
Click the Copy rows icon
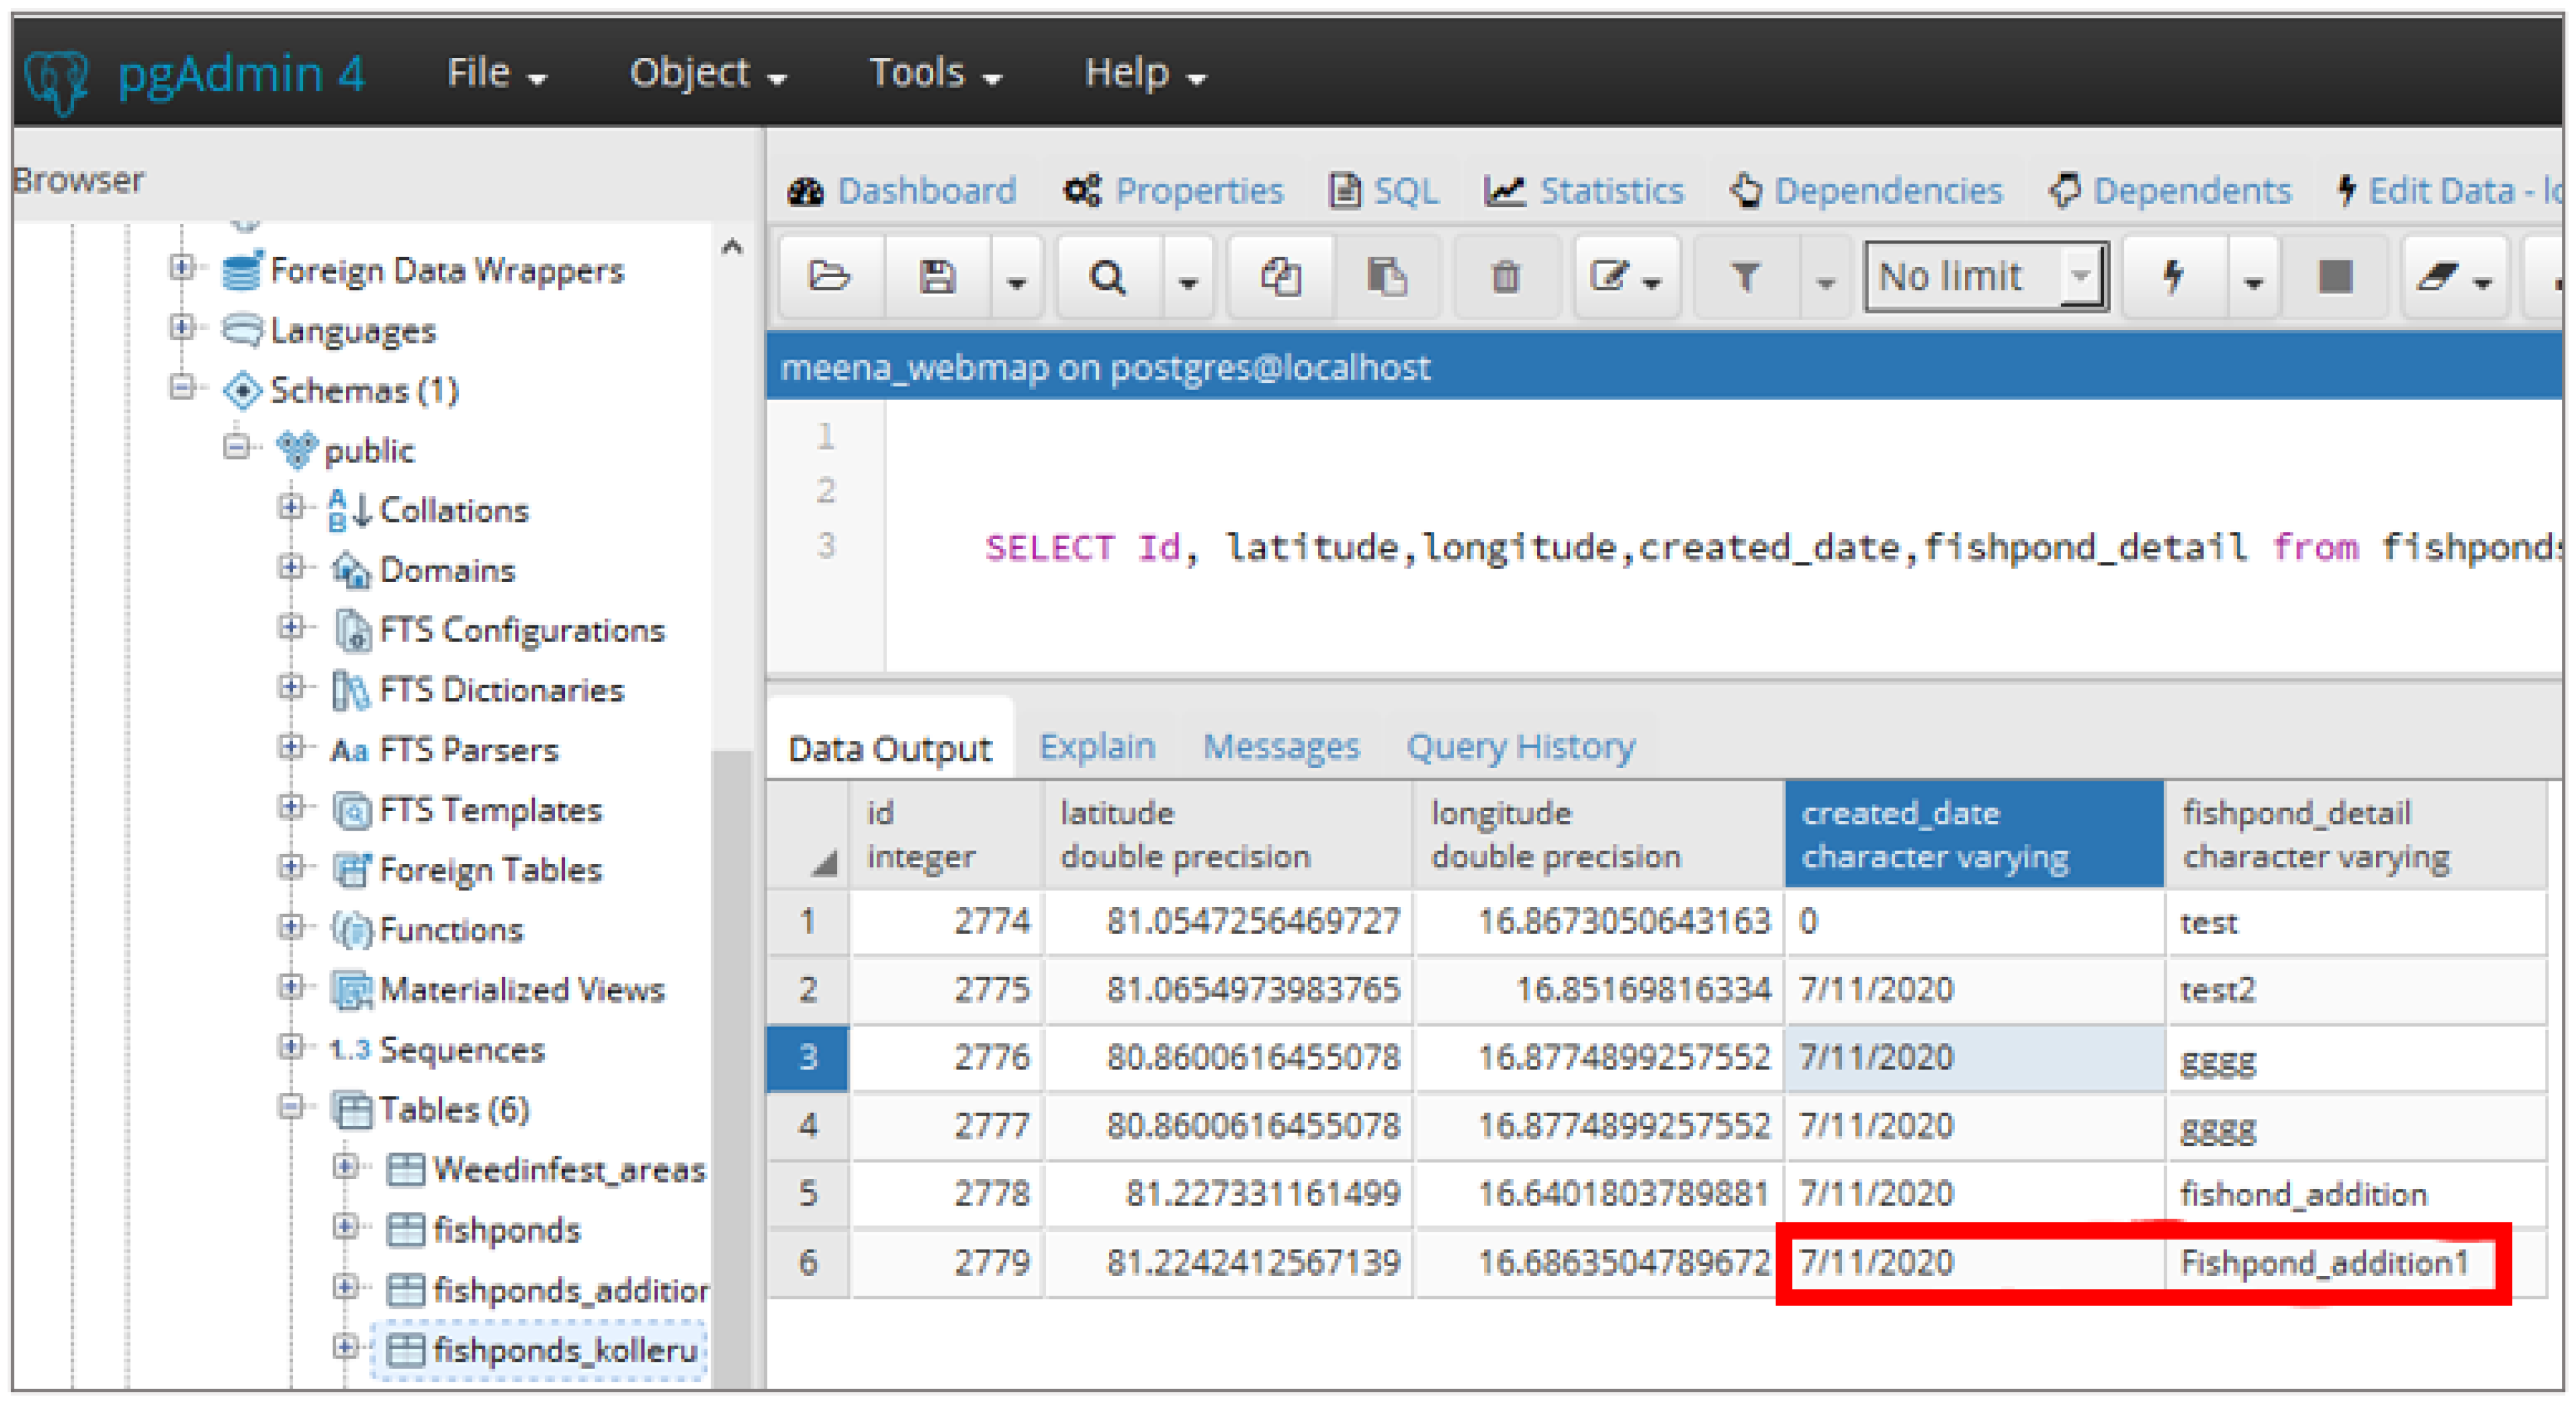pos(1280,276)
